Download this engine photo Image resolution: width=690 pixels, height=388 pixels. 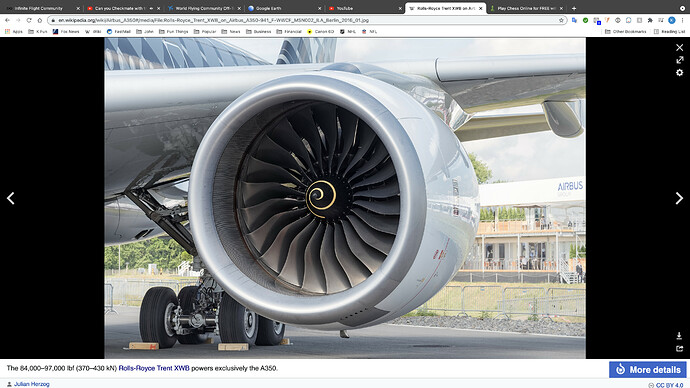tap(679, 336)
